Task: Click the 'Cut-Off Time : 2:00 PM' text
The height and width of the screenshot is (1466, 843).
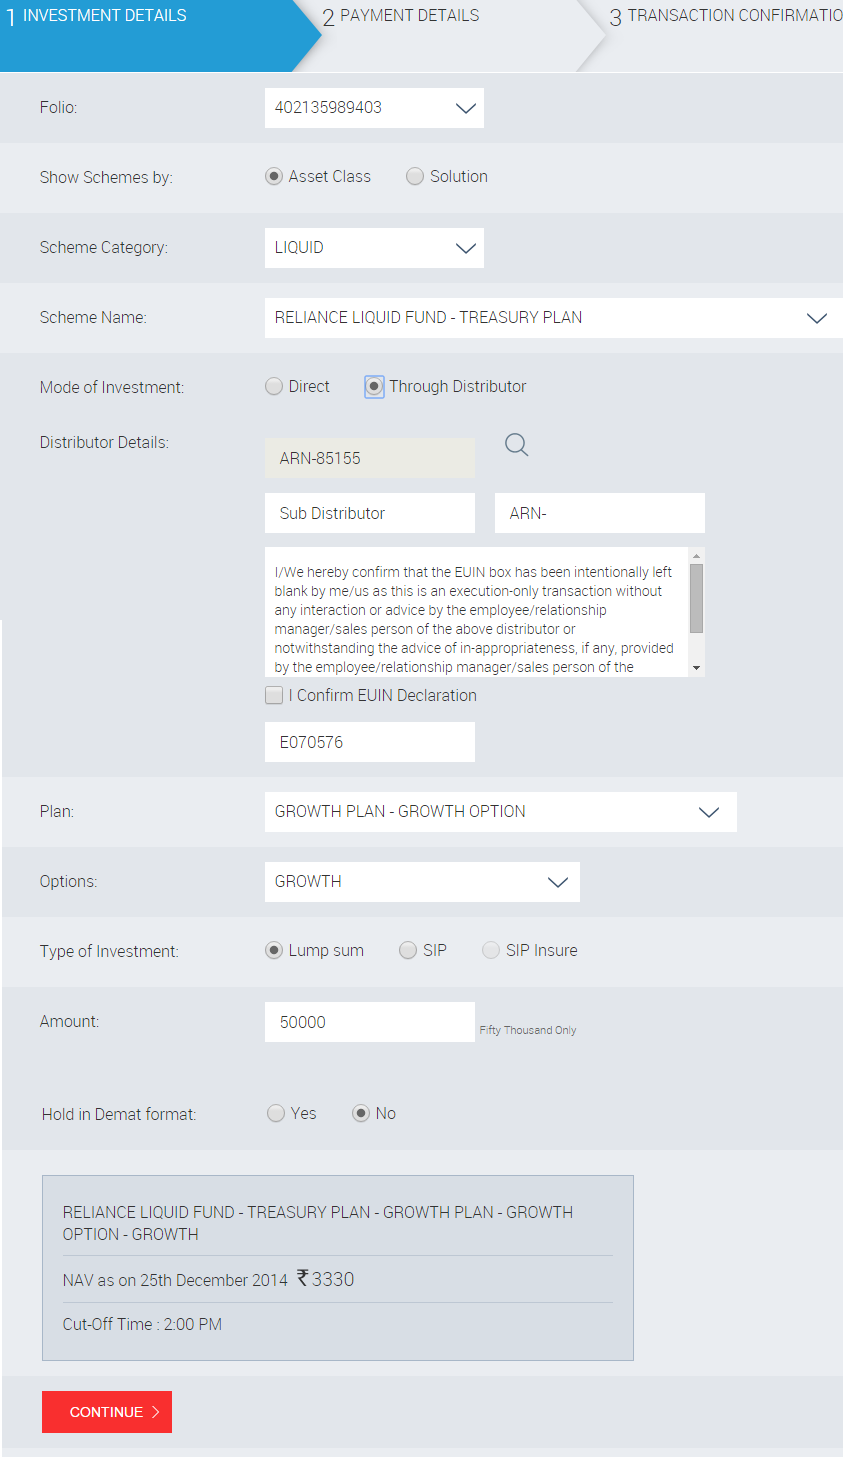Action: tap(142, 1324)
